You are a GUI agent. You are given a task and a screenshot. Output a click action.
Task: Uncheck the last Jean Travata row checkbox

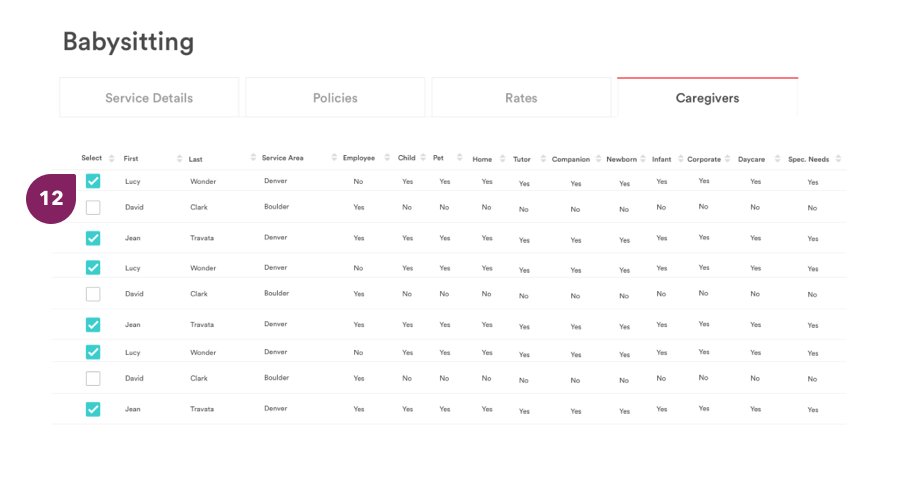pyautogui.click(x=93, y=409)
